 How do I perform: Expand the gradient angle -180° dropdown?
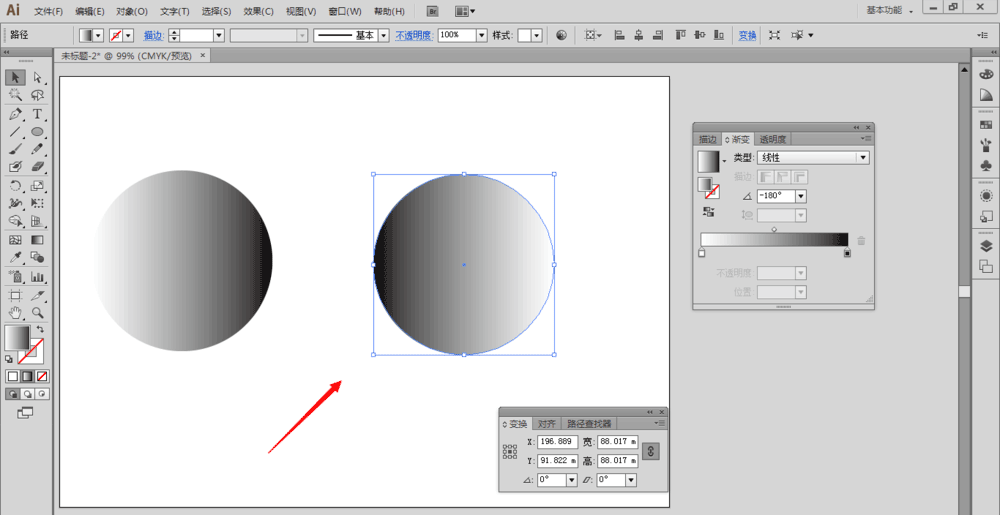800,196
